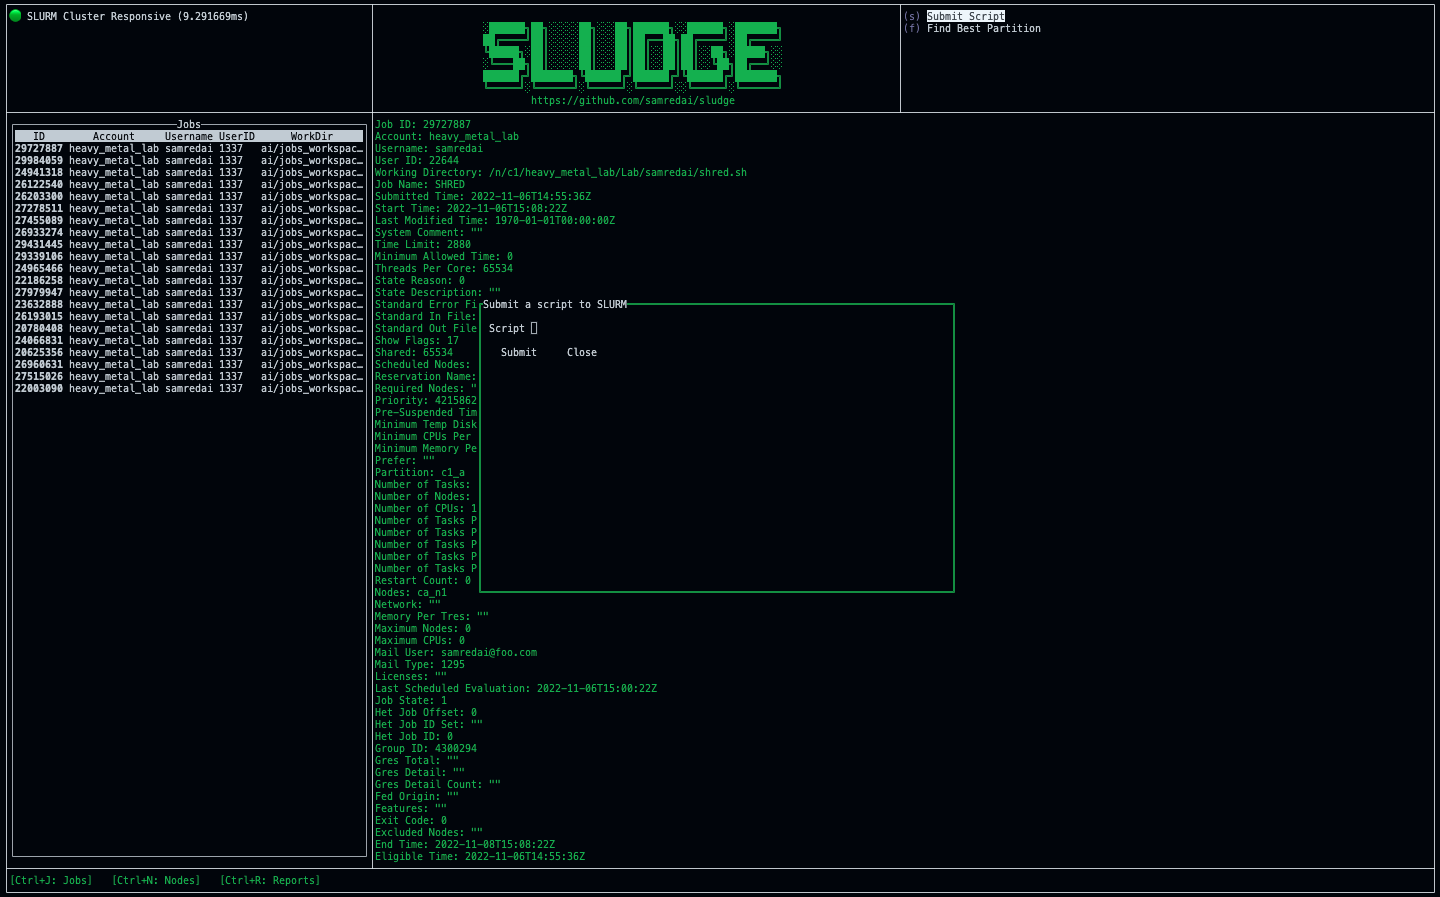Viewport: 1440px width, 897px height.
Task: Click the UserID column header
Action: pos(237,136)
